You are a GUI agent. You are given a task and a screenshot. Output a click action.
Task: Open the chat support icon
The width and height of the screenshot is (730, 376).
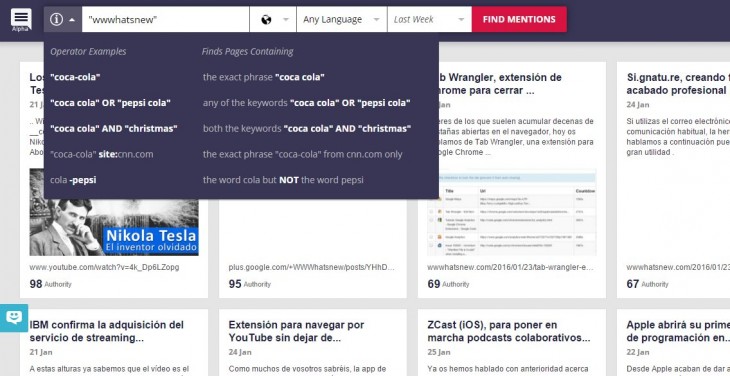click(14, 318)
